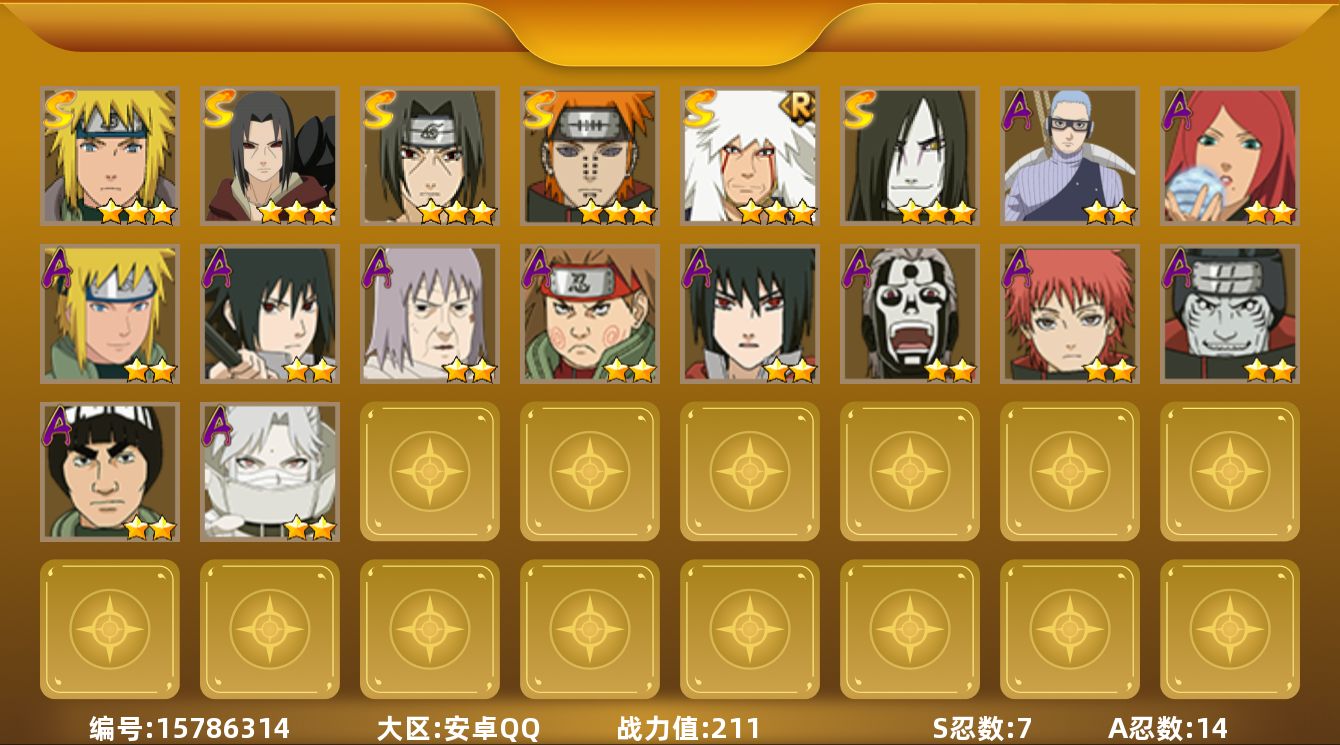This screenshot has width=1340, height=745.
Task: Click Choji with the red headband
Action: coord(590,314)
